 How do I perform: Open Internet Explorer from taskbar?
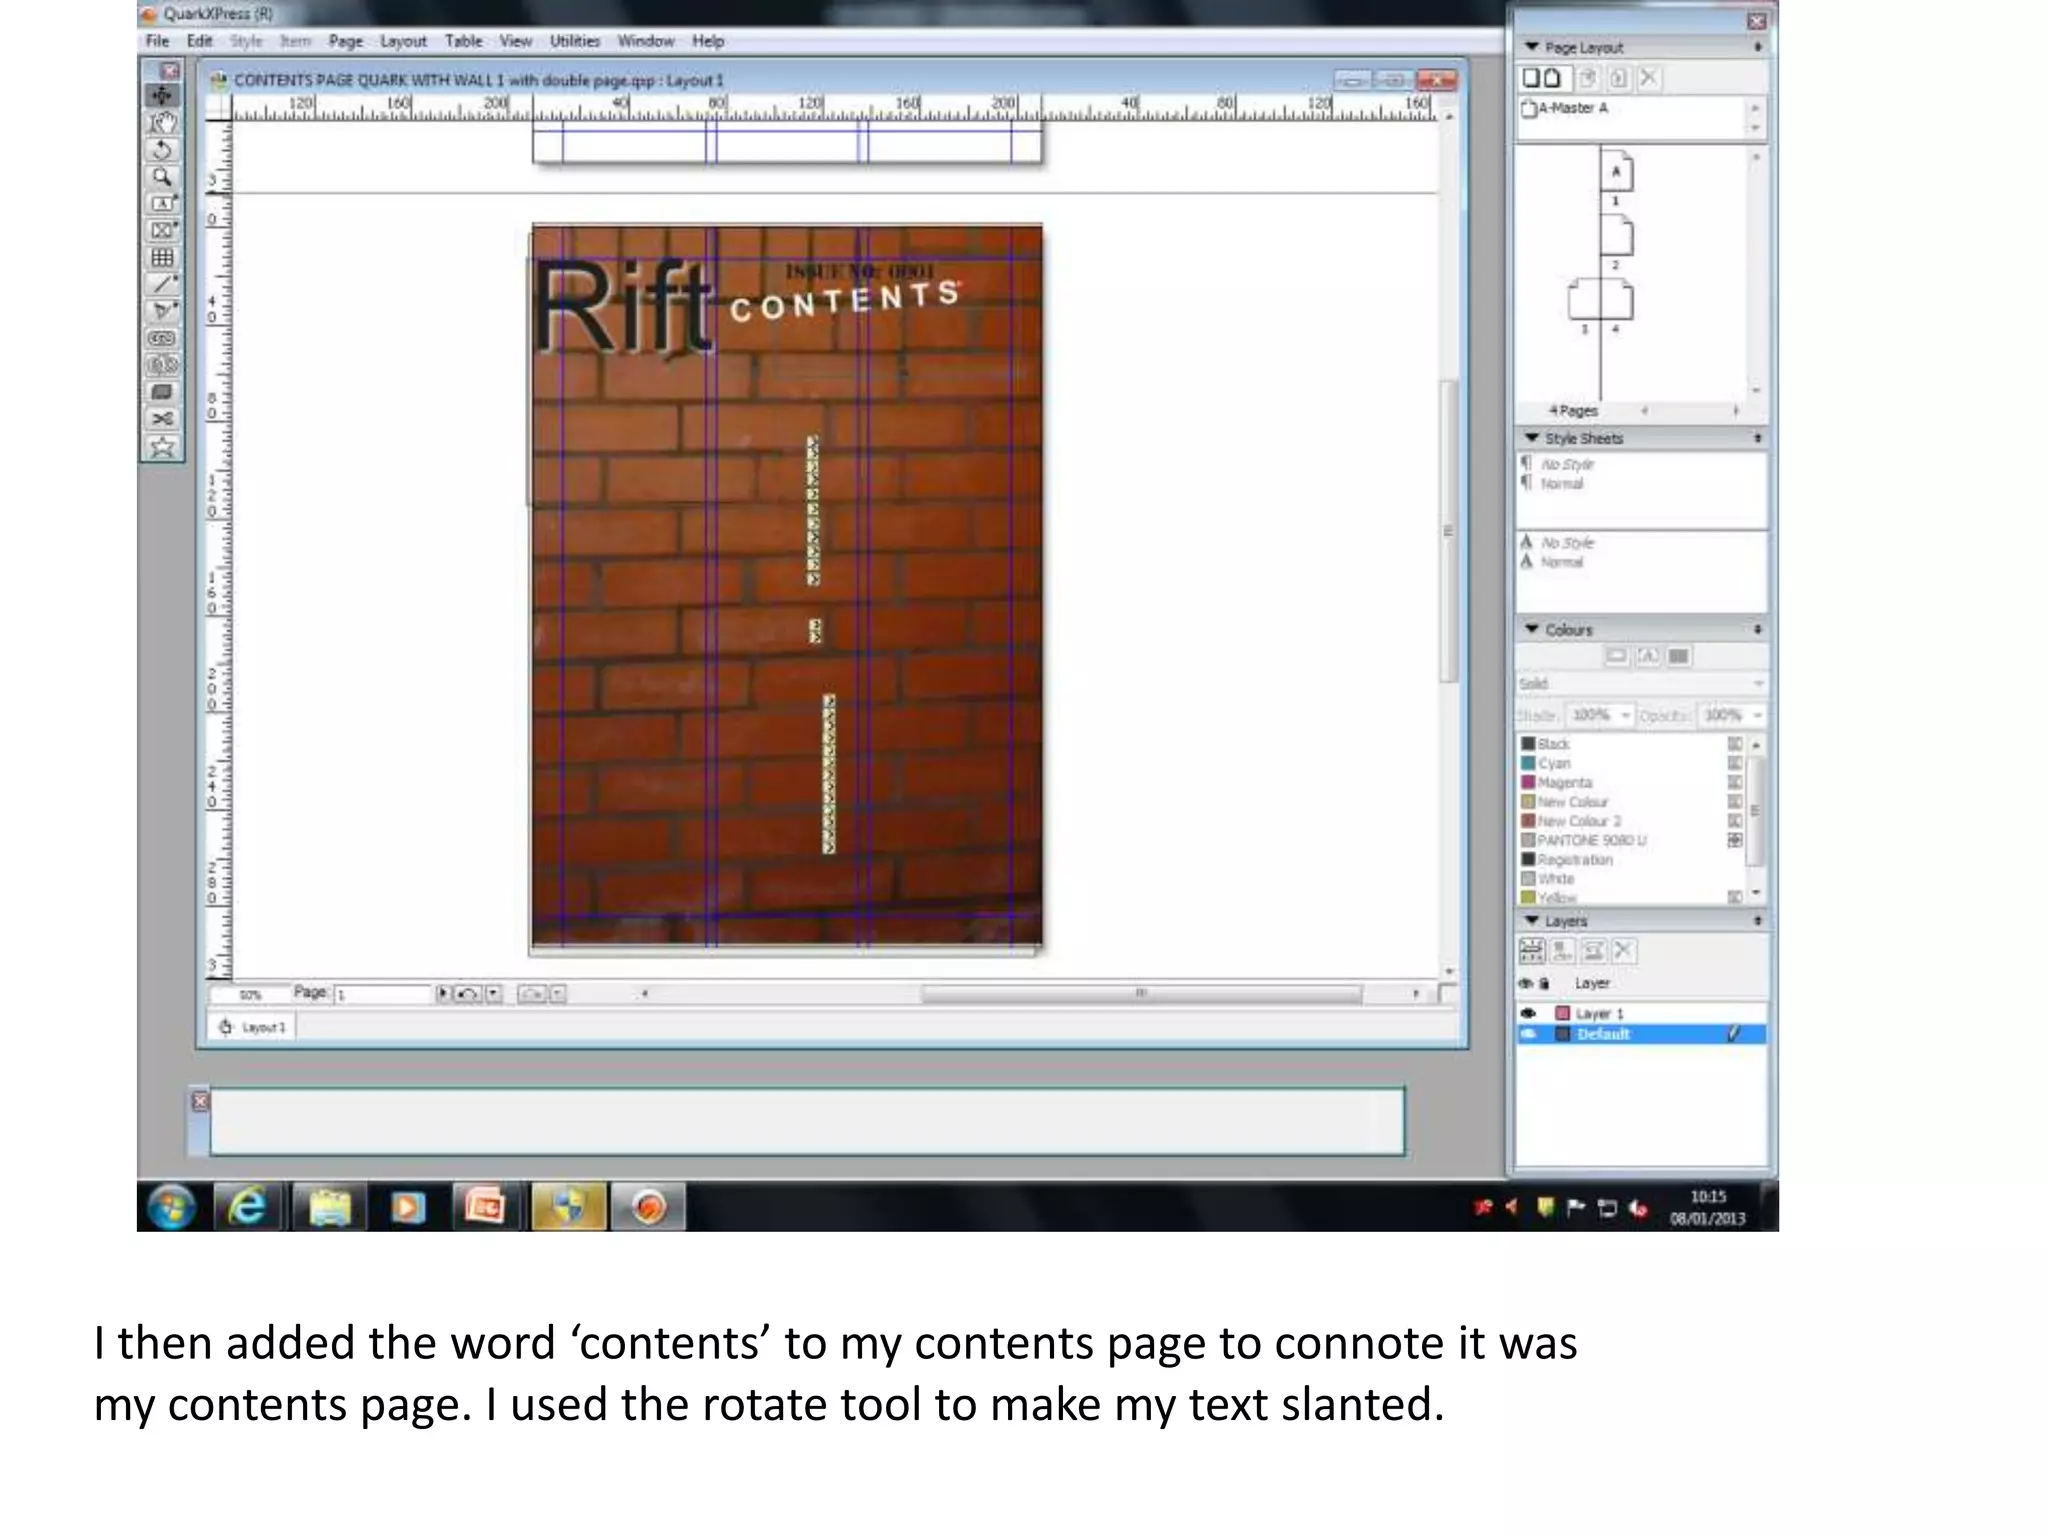[x=248, y=1207]
